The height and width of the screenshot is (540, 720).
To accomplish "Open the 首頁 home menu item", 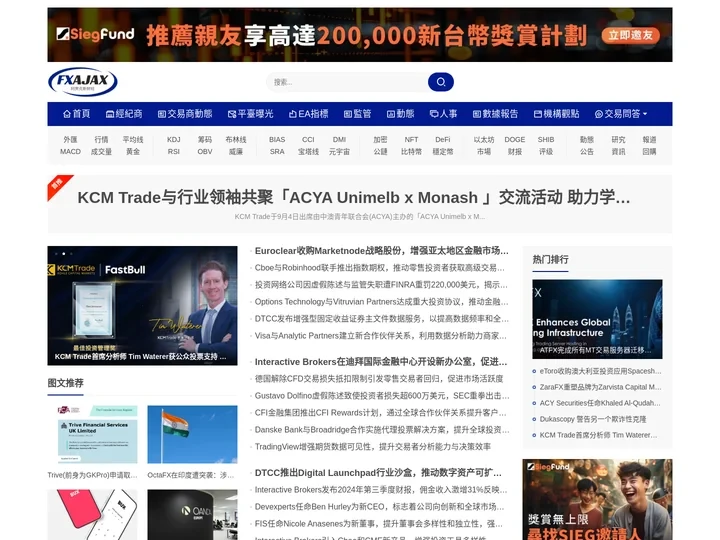I will [x=77, y=114].
